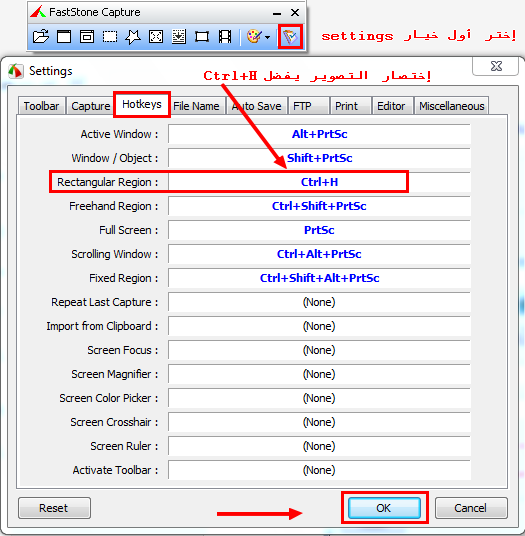Click the Active Window hotkey field
The image size is (525, 536).
point(319,134)
